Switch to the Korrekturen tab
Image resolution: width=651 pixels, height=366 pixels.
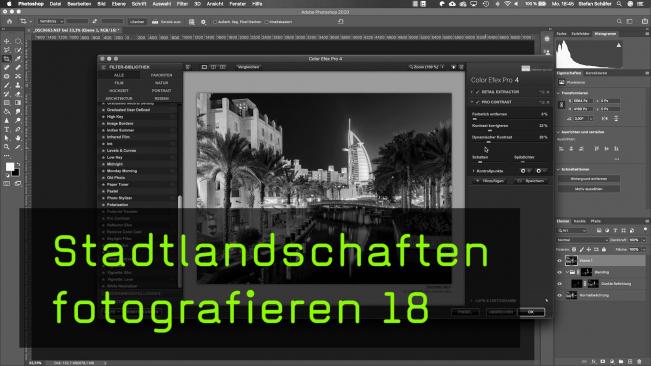tap(596, 73)
